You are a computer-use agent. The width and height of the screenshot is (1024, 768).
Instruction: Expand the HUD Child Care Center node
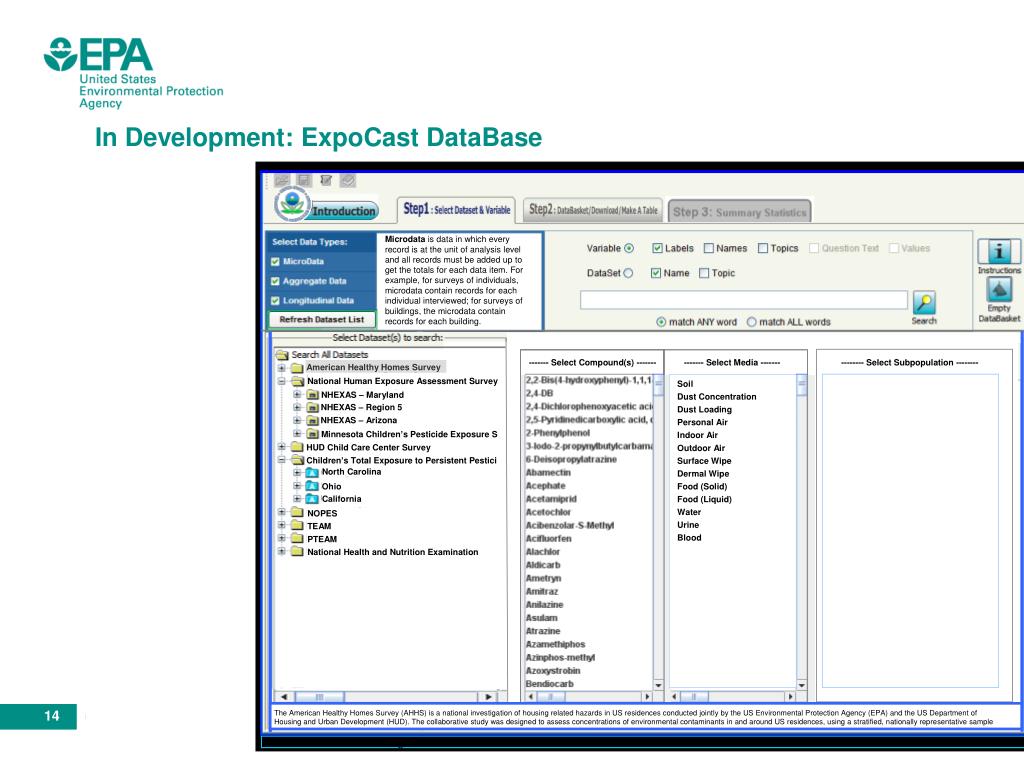point(281,447)
